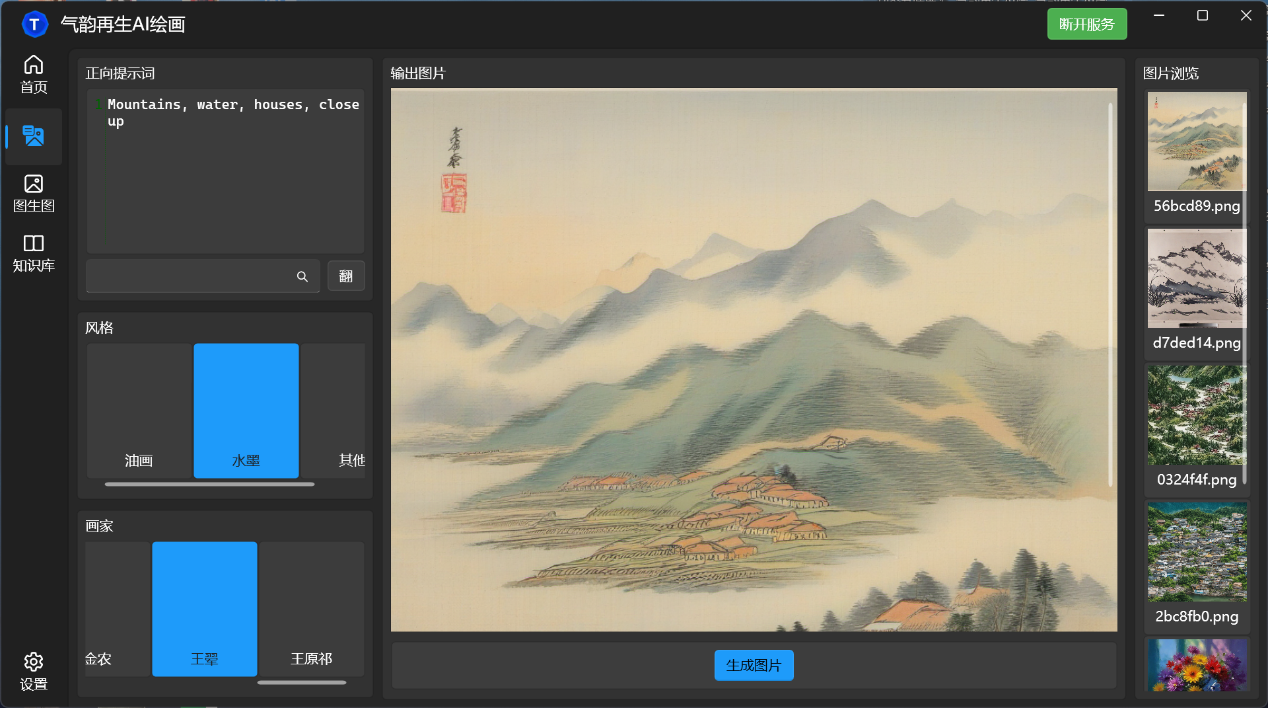Open the 图生图 image-to-image page
Screen dimensions: 1268x708
click(x=34, y=194)
